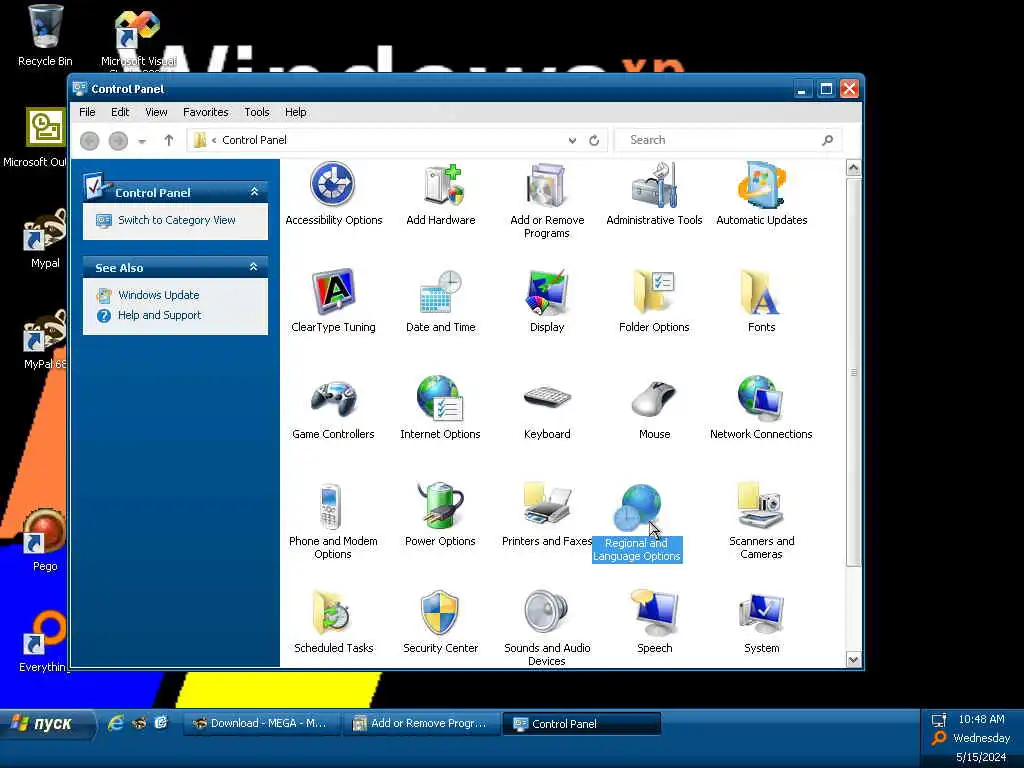
Task: Open Administrative Tools icon
Action: point(654,194)
